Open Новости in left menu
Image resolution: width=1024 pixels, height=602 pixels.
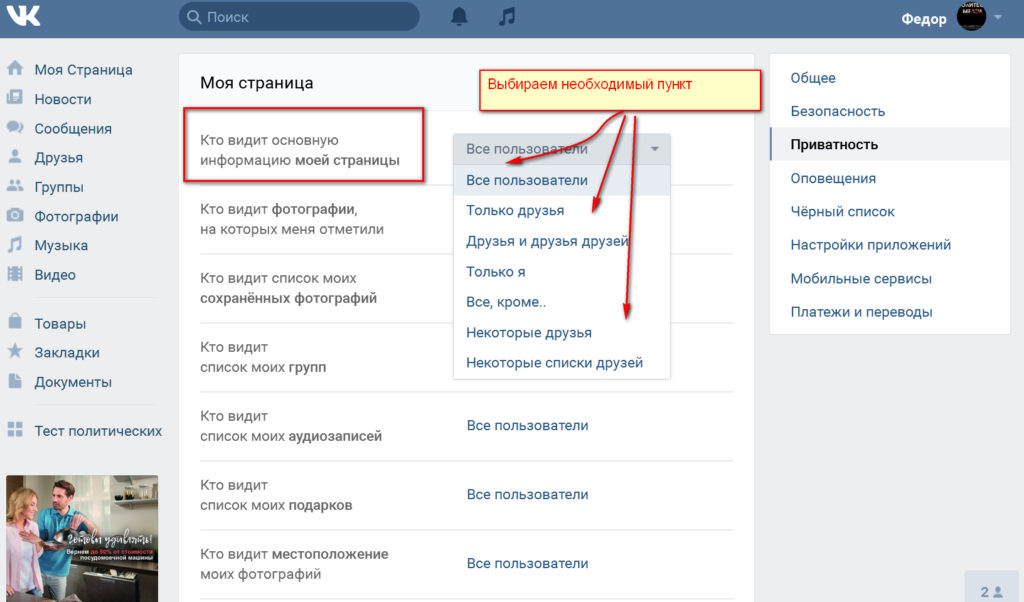(63, 99)
